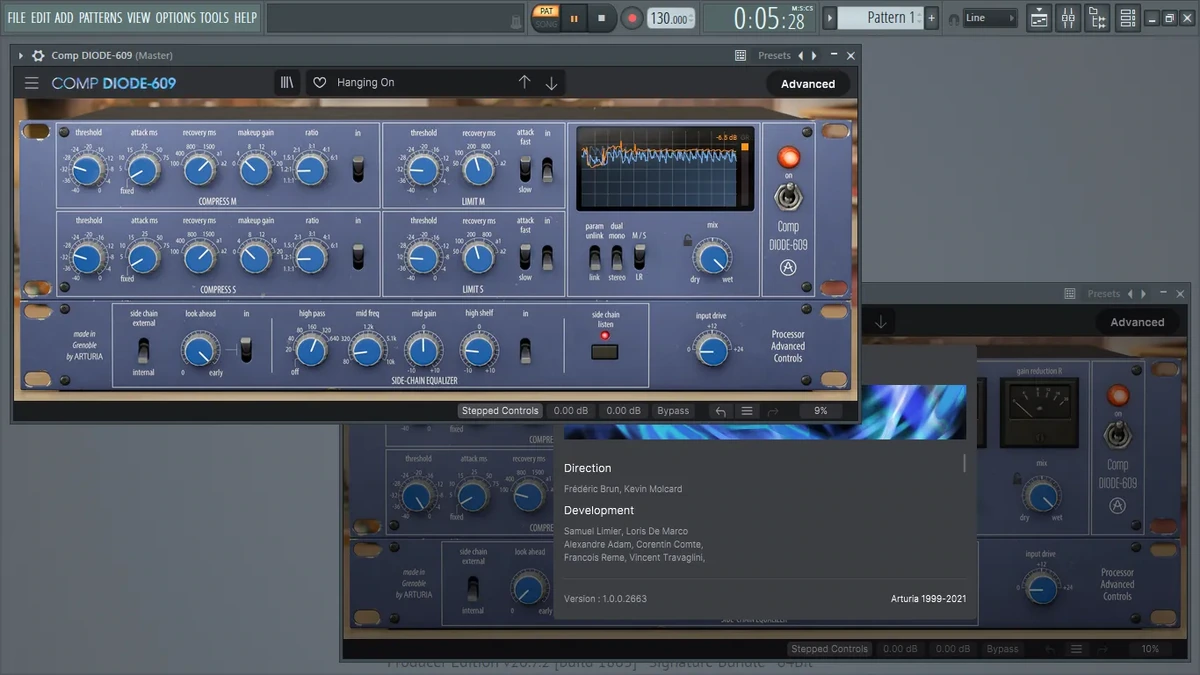Go to next preset in title bar
This screenshot has height=675, width=1200.
point(814,56)
